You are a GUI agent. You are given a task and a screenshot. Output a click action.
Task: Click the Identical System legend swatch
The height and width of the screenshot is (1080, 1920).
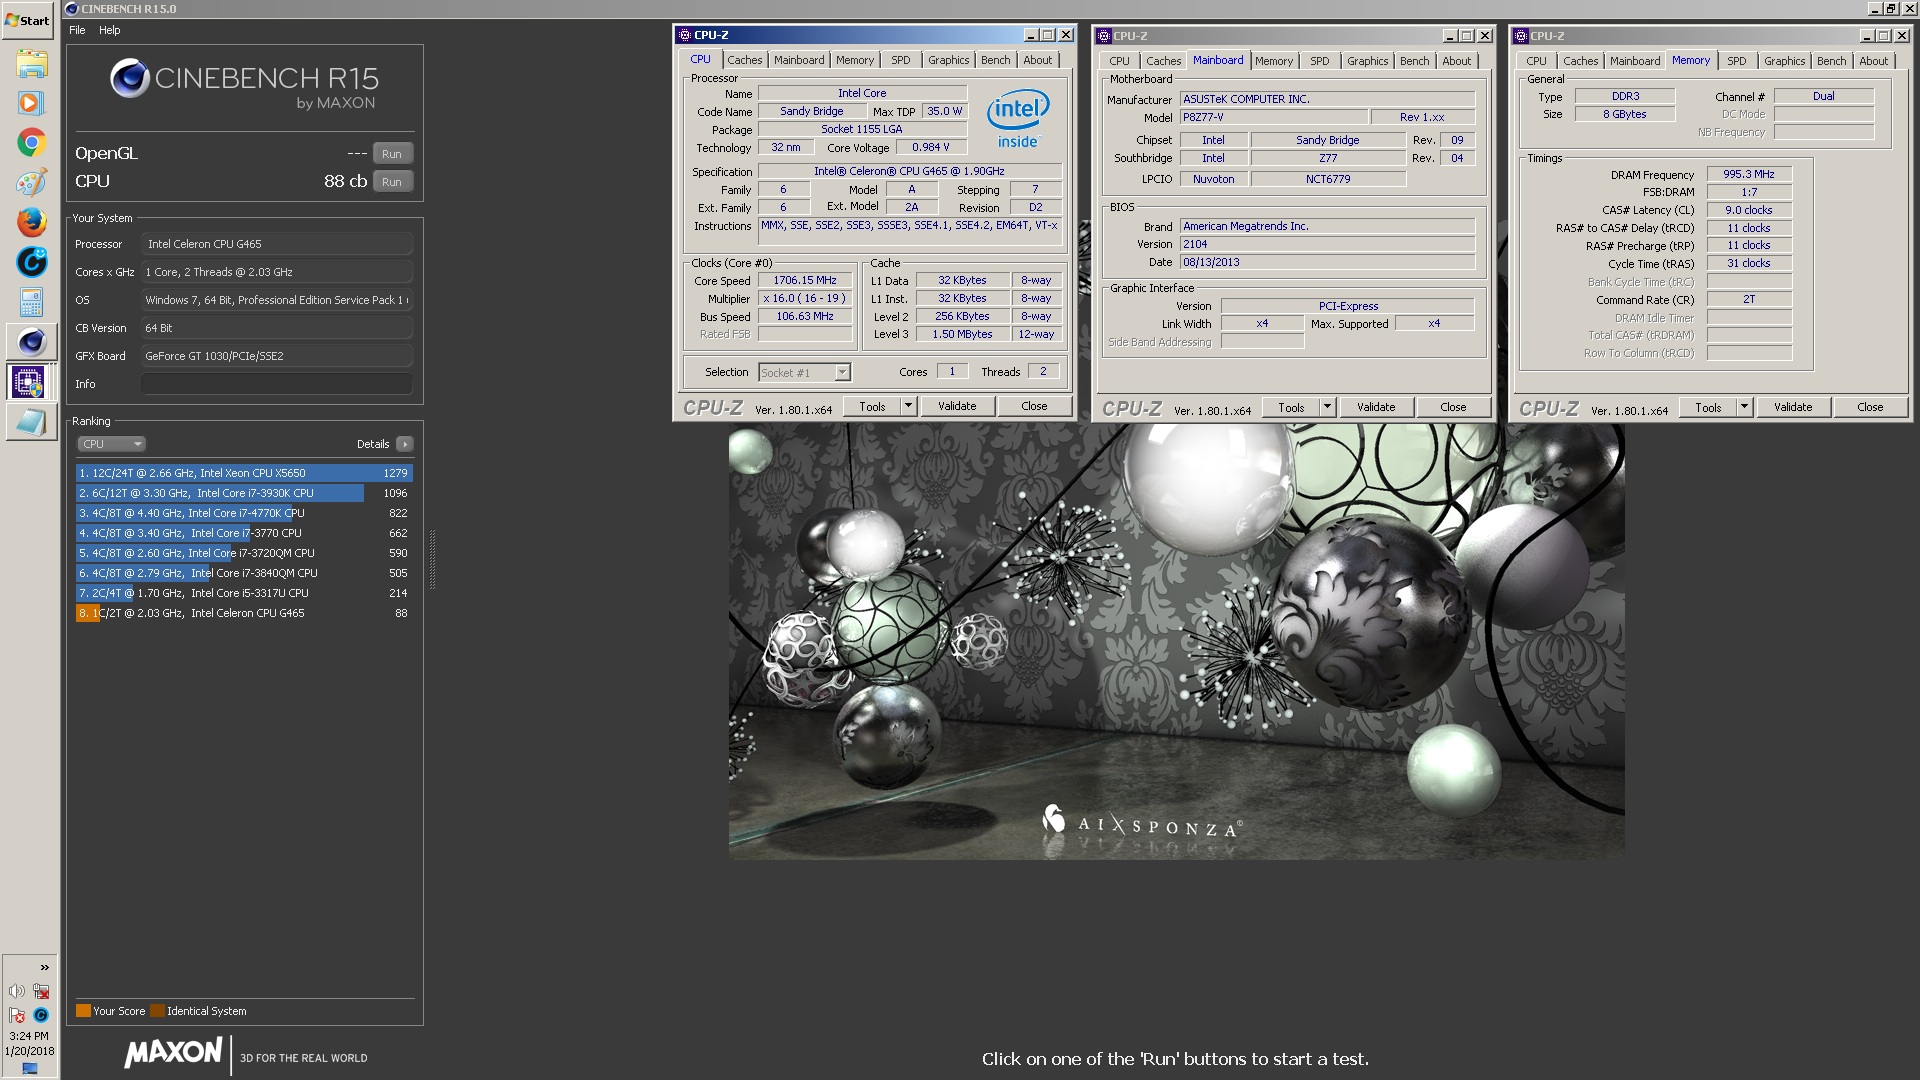click(157, 1011)
